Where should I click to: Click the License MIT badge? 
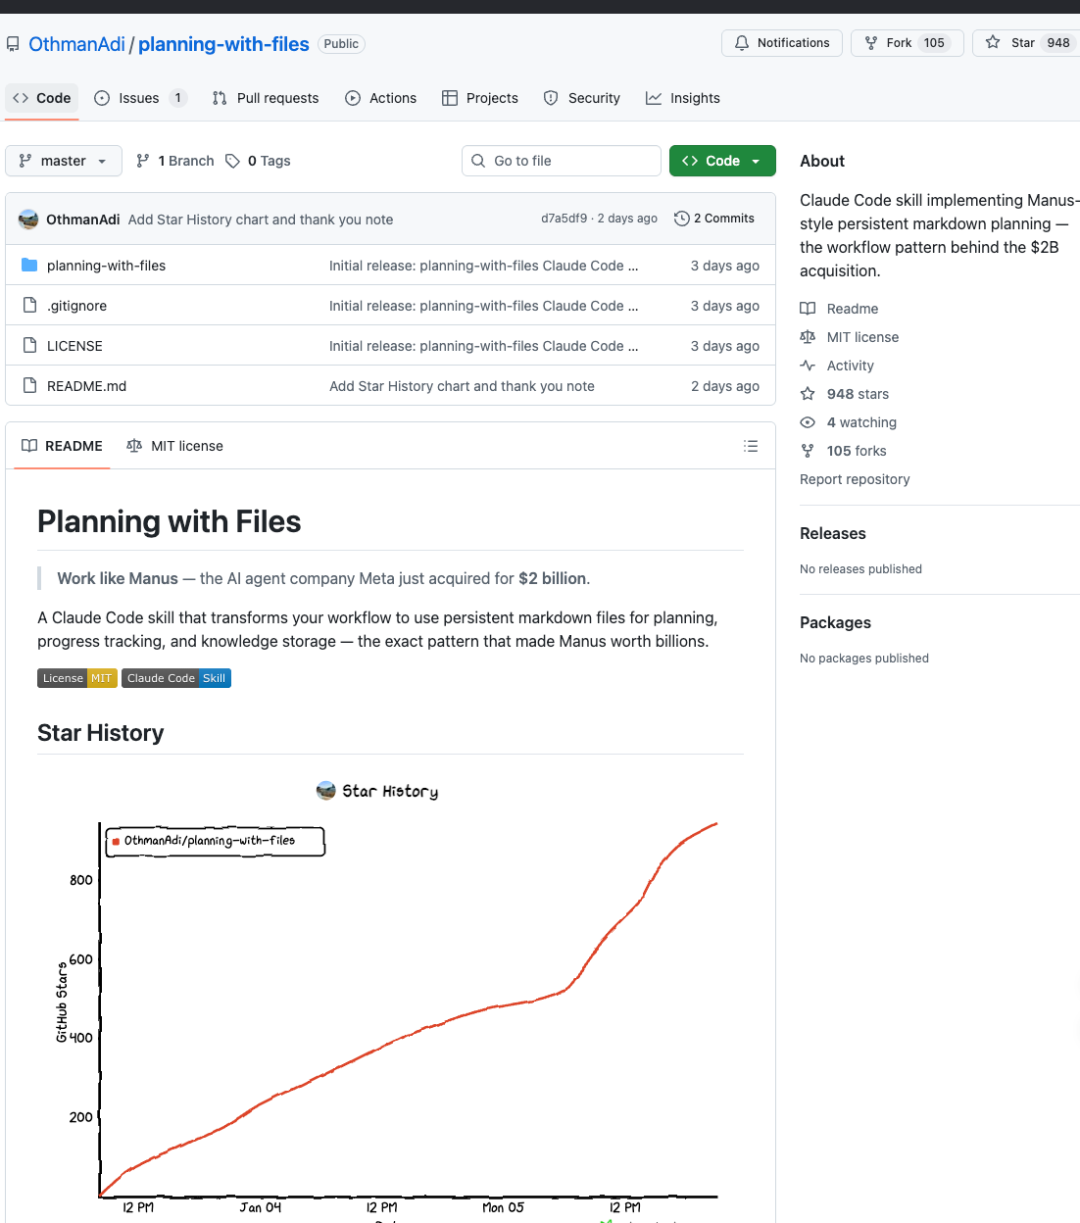tap(77, 678)
